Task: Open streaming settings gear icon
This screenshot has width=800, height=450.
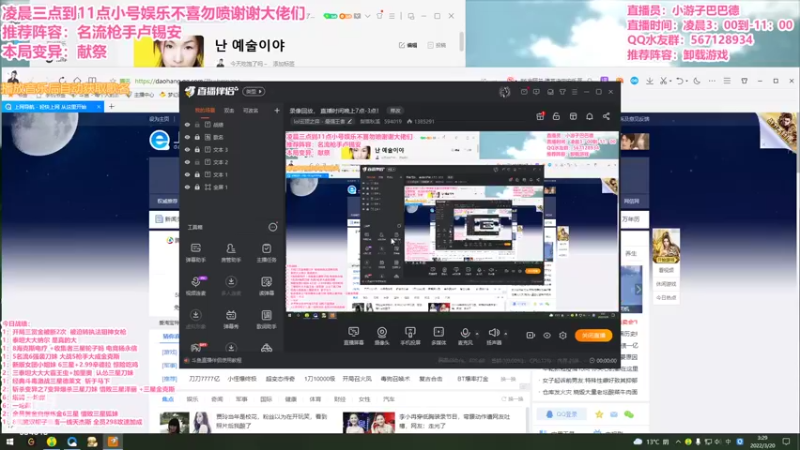Action: (563, 335)
